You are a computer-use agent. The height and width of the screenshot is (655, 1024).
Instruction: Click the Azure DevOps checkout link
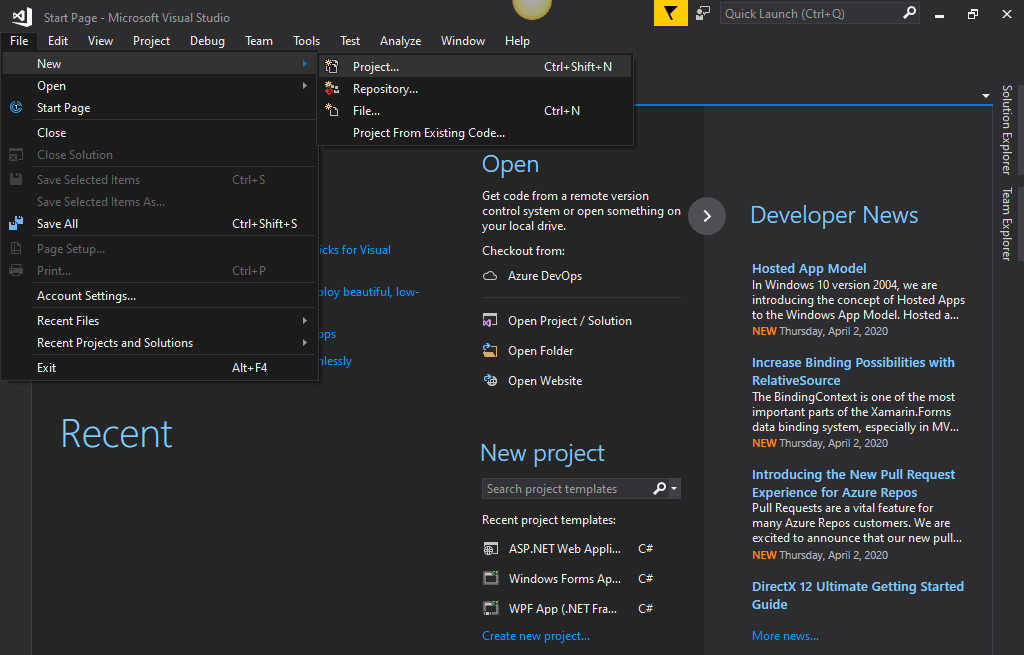click(545, 276)
